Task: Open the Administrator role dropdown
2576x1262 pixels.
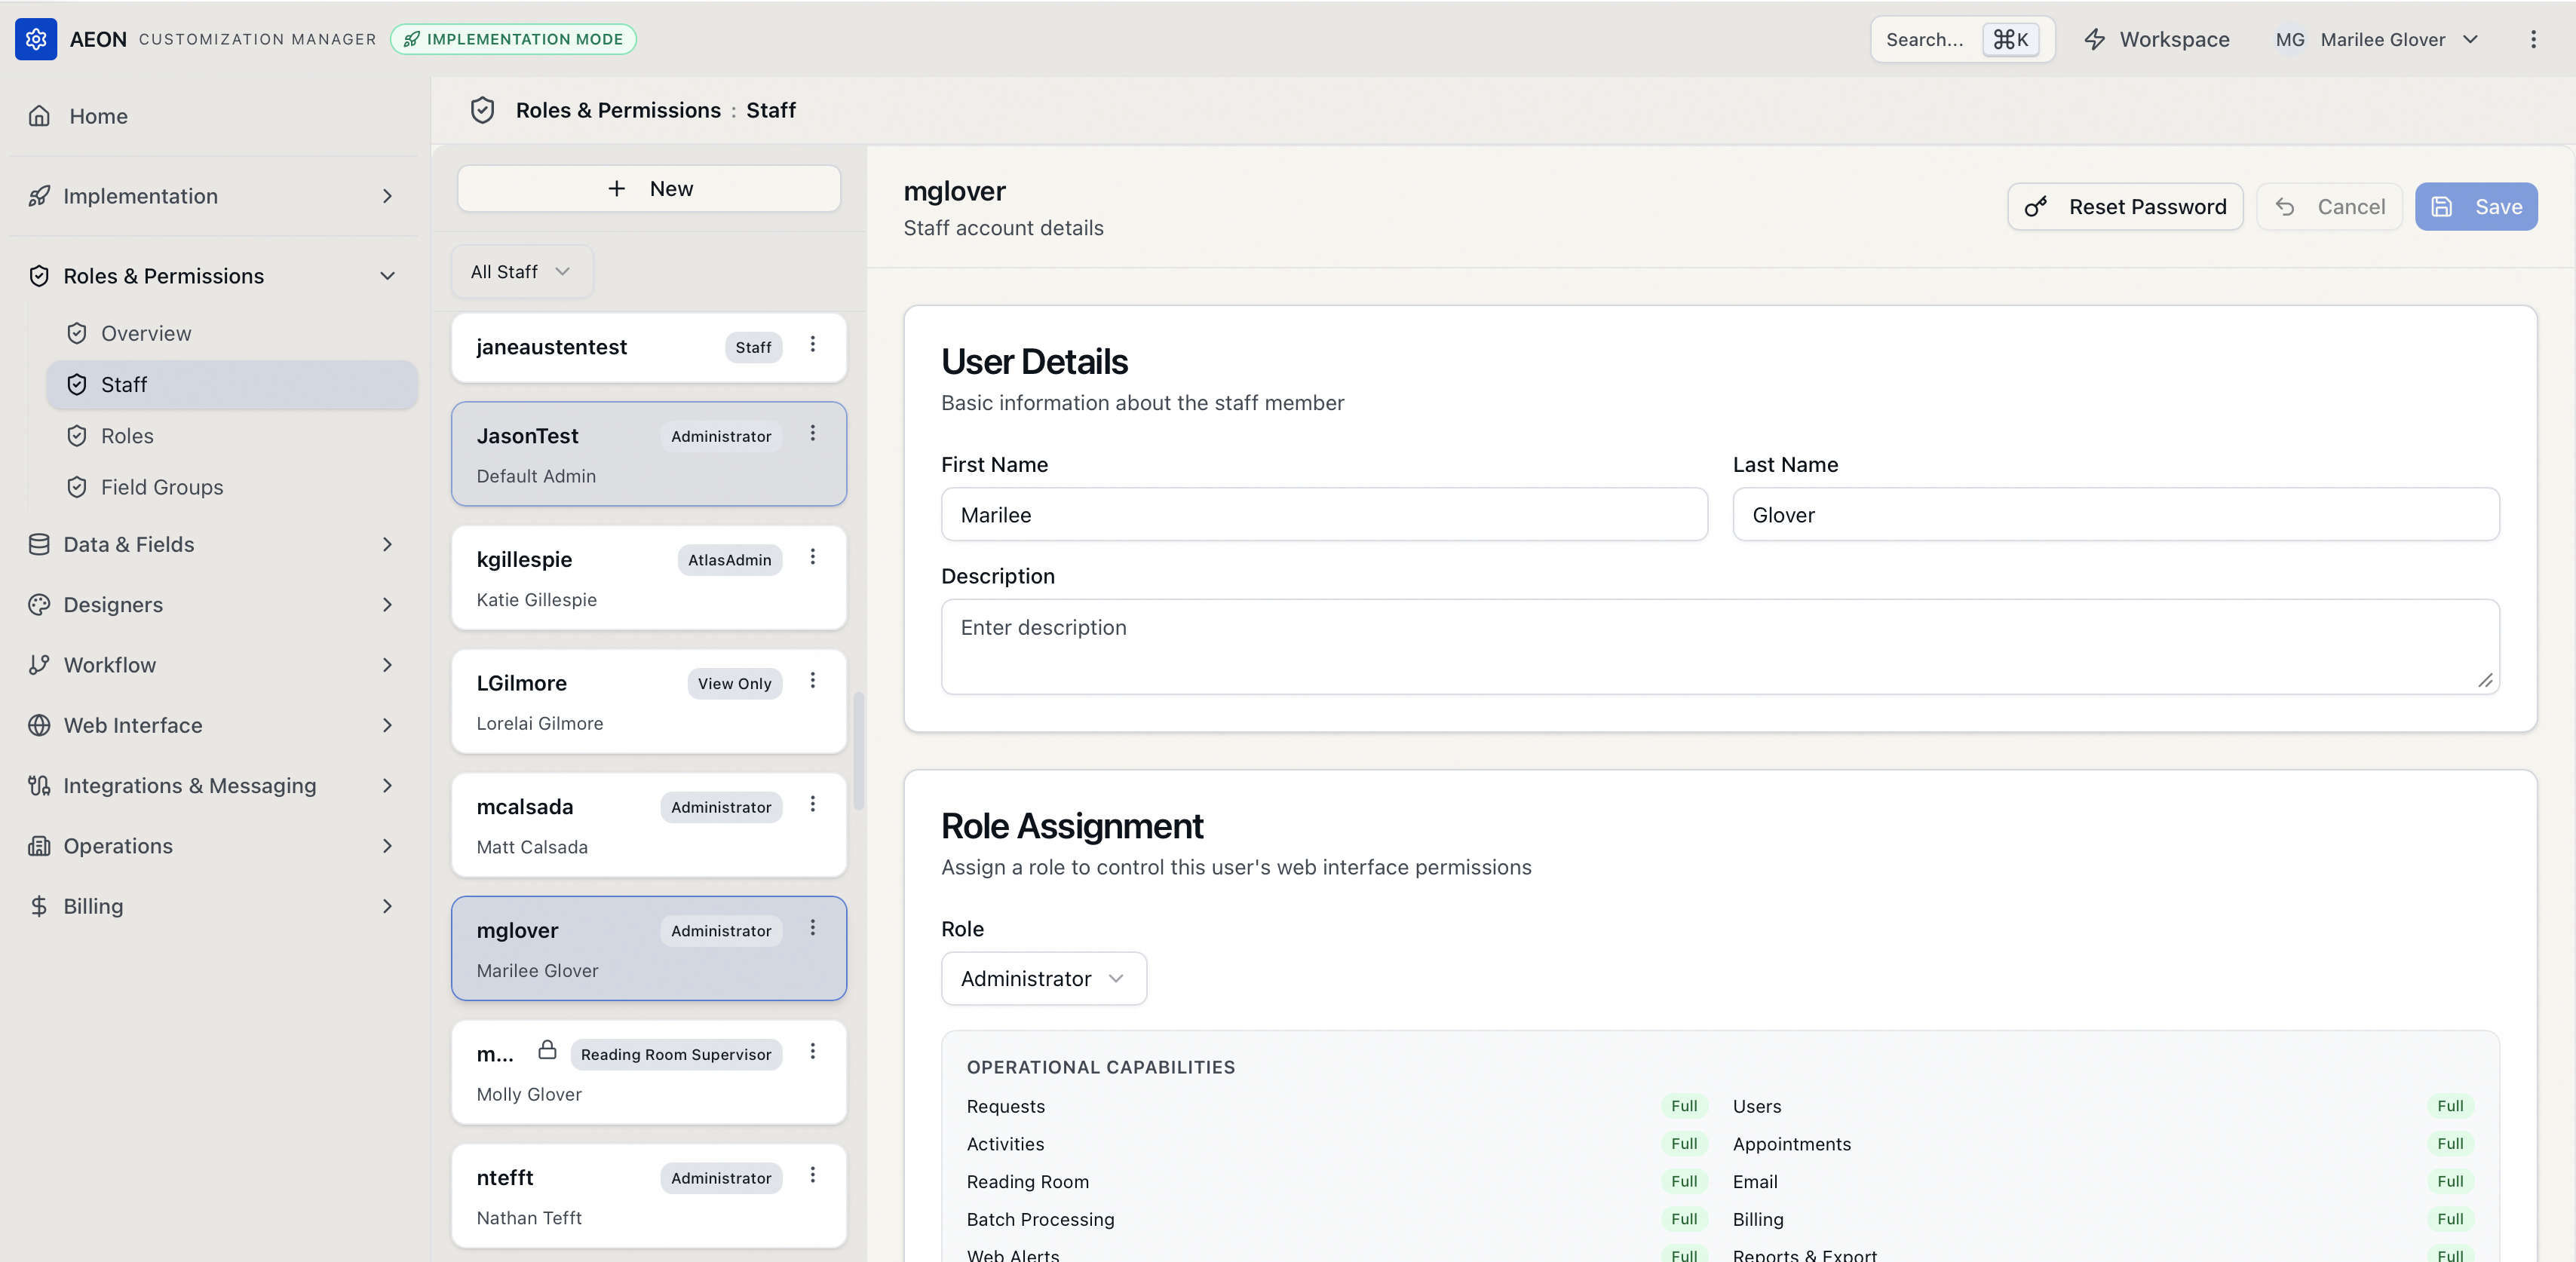Action: [1043, 979]
